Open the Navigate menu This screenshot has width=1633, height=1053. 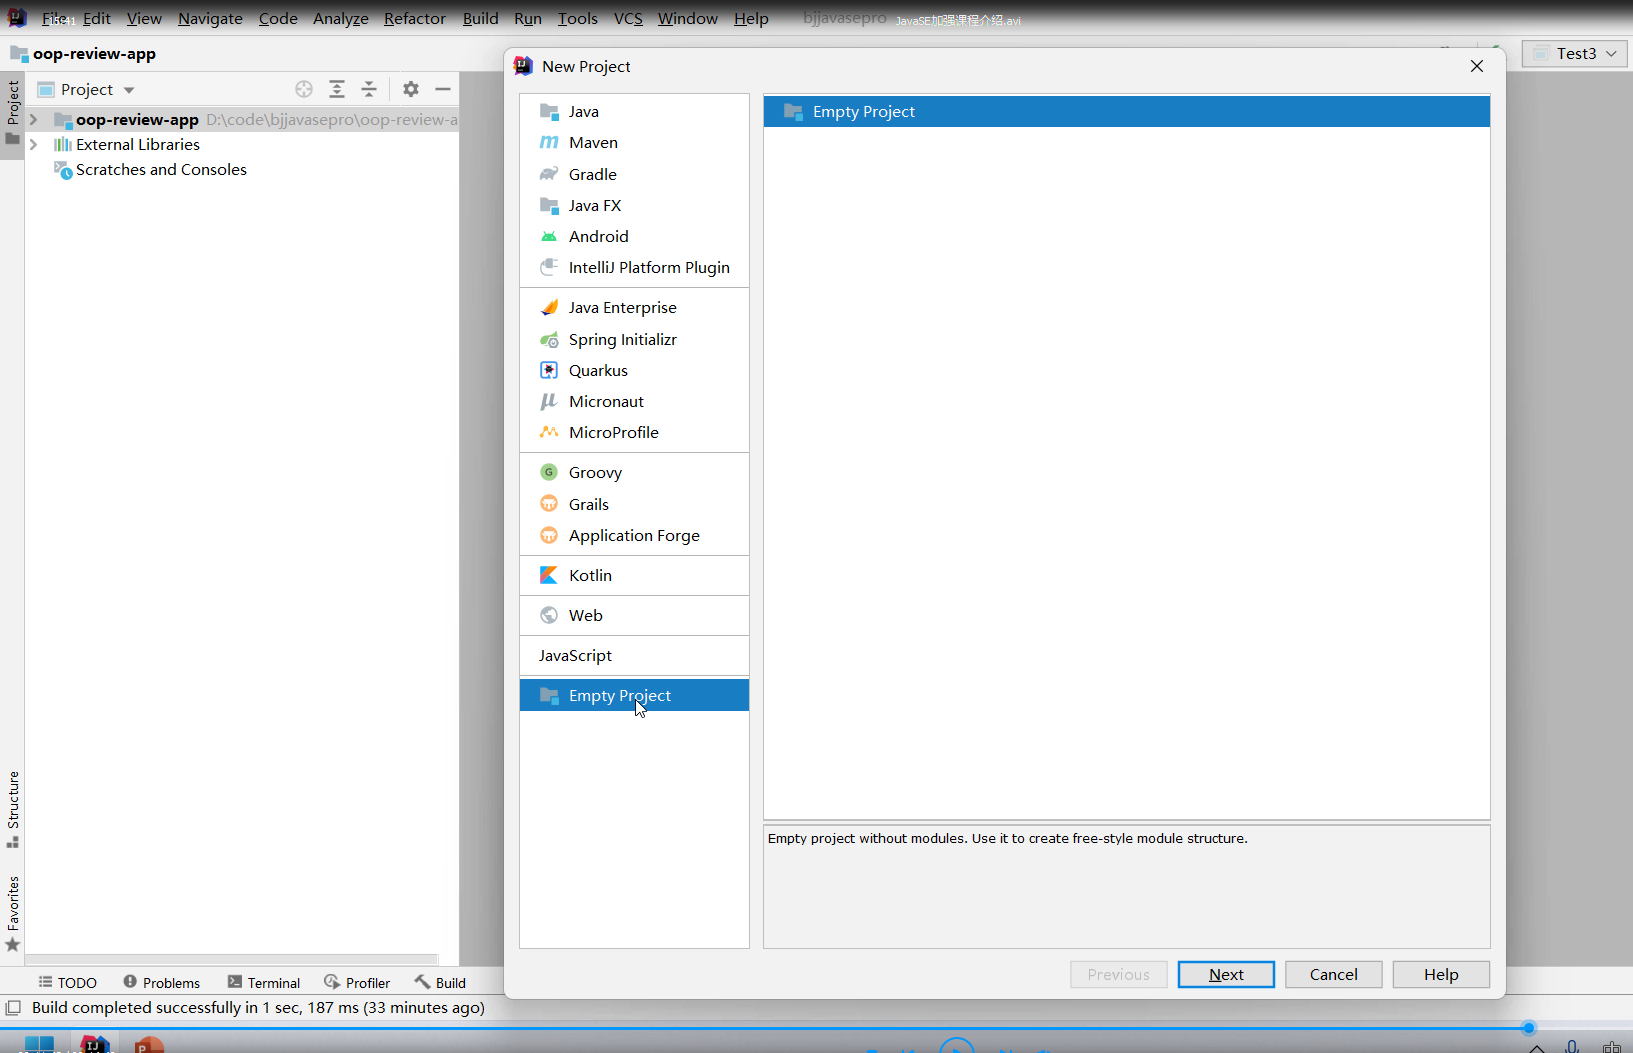tap(210, 18)
